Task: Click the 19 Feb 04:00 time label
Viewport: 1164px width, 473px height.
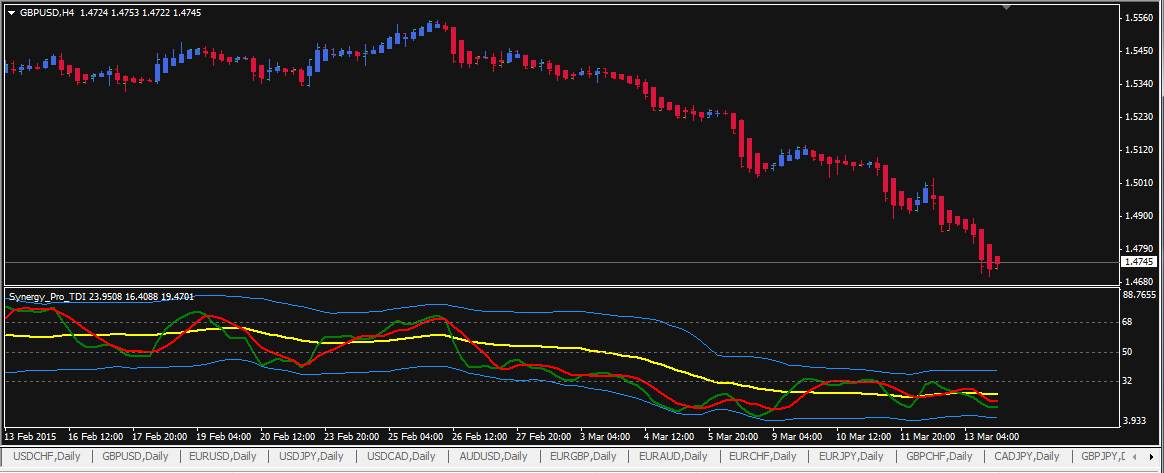Action: click(224, 437)
